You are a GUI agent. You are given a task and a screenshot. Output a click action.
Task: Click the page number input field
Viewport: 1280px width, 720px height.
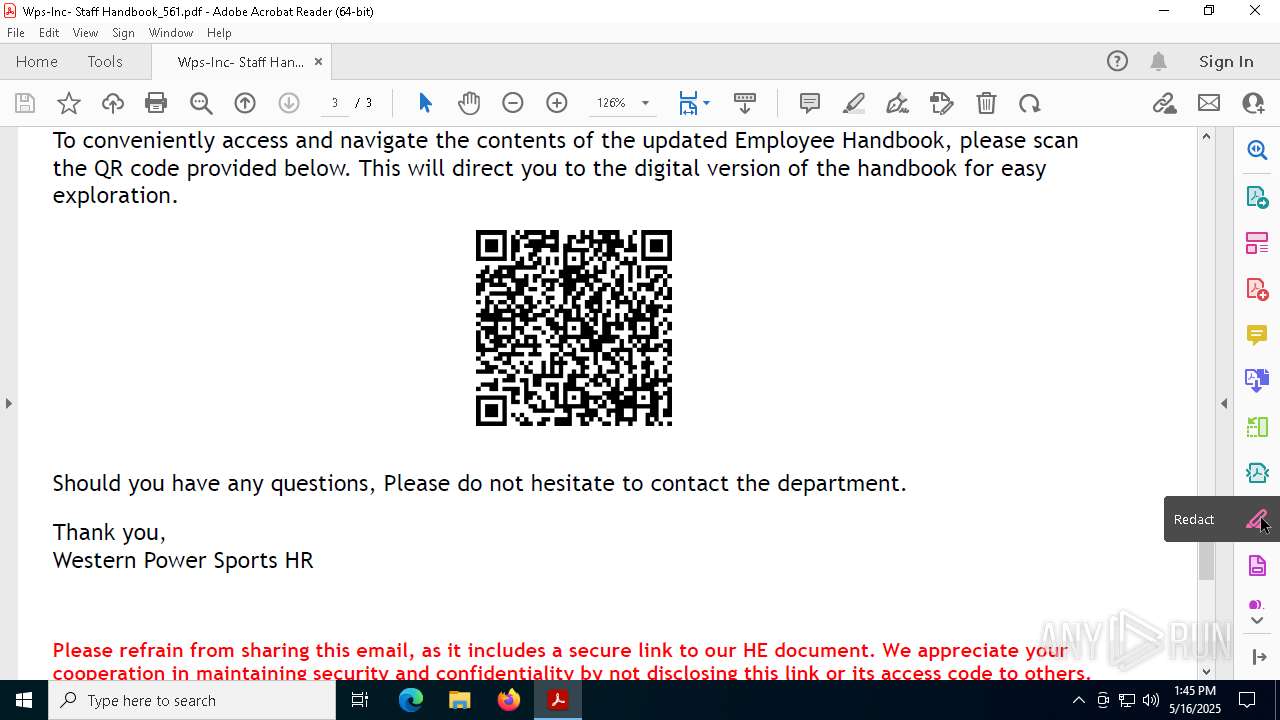click(x=334, y=103)
